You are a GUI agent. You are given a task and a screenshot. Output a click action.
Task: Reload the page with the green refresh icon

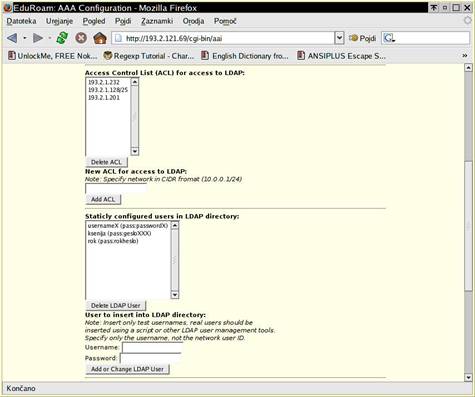[62, 38]
